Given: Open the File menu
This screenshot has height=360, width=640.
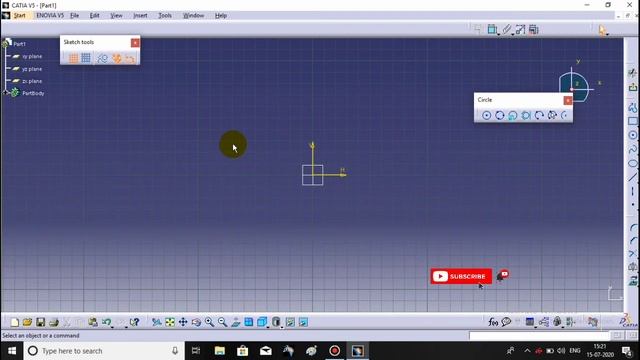Looking at the screenshot, I should [74, 16].
